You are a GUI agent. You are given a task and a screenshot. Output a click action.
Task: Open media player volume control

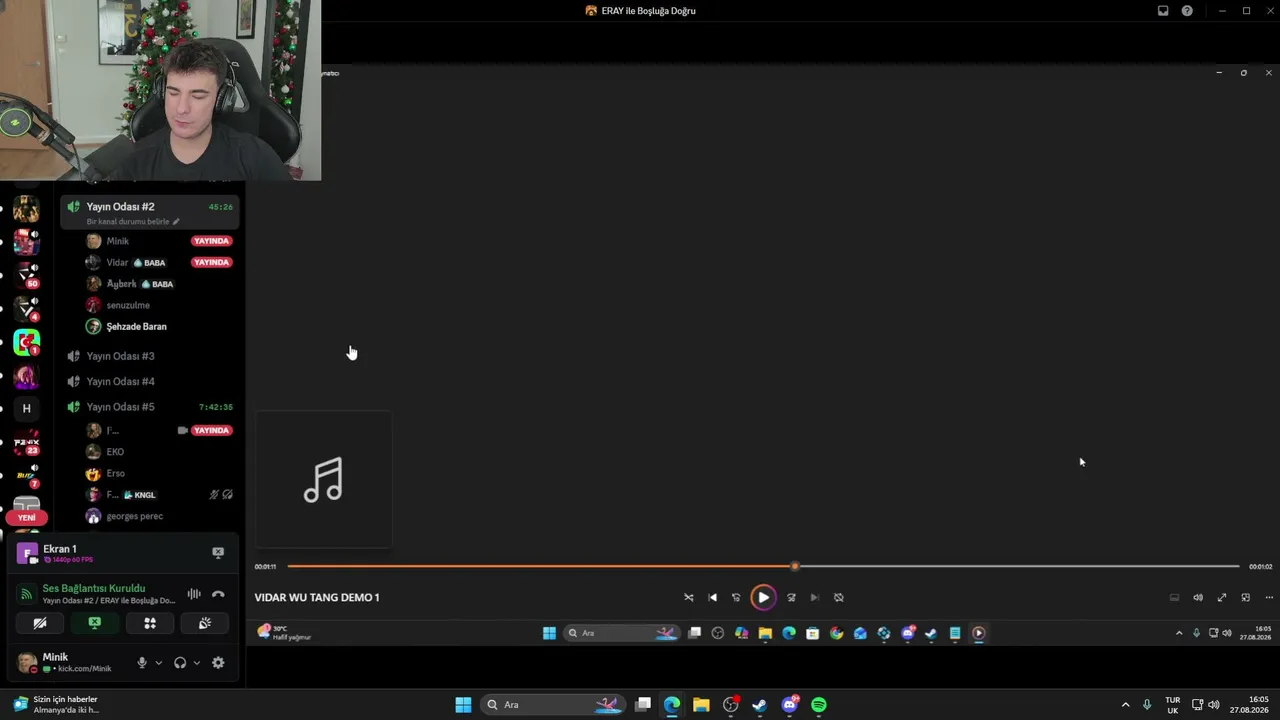coord(1198,597)
